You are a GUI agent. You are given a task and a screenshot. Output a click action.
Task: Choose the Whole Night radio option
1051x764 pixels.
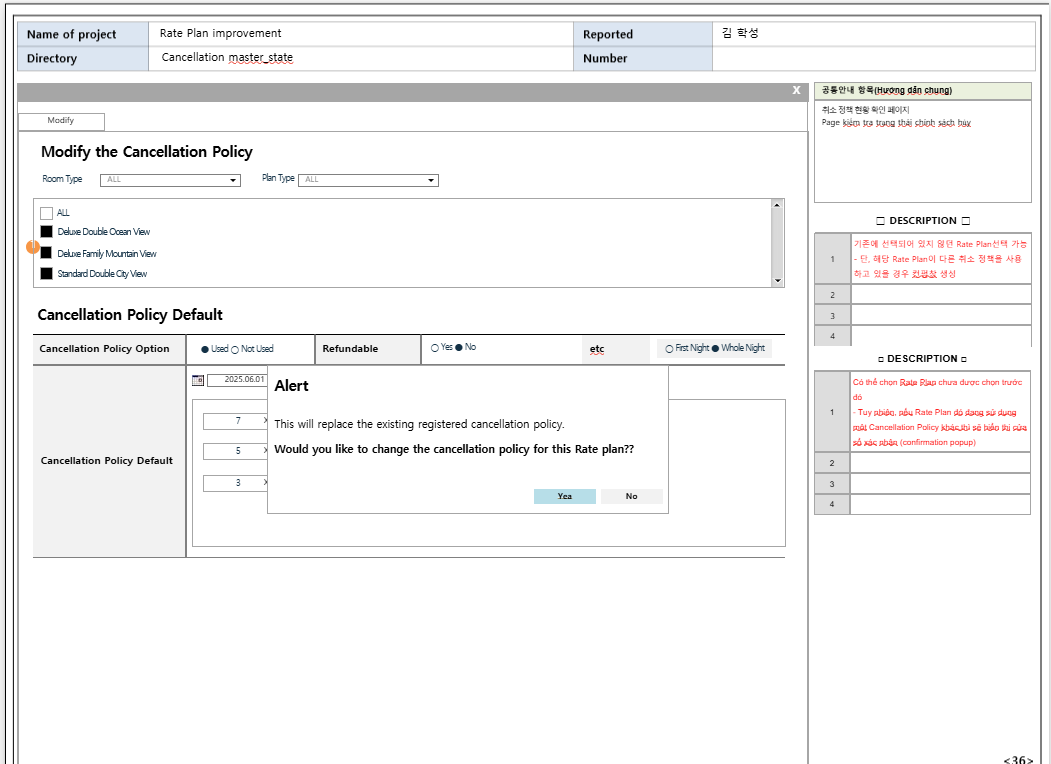coord(715,349)
